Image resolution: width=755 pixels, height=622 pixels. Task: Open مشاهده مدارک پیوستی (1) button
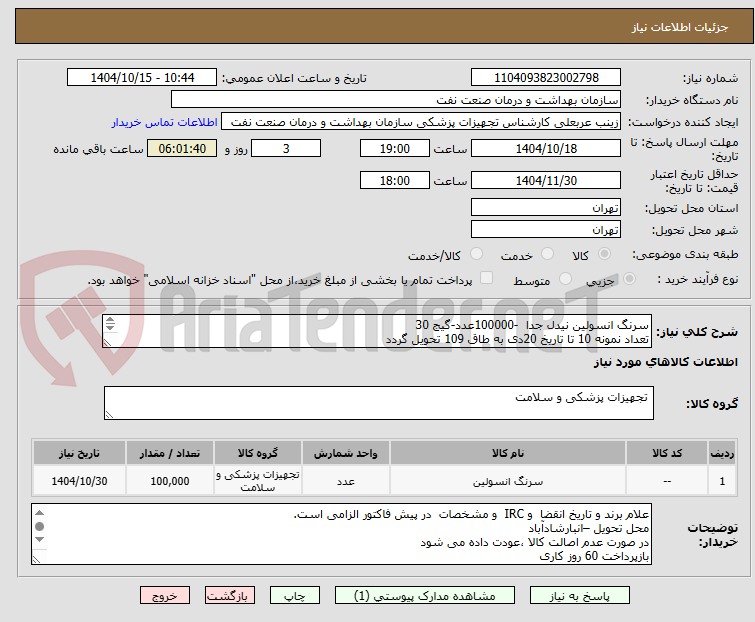click(x=425, y=596)
